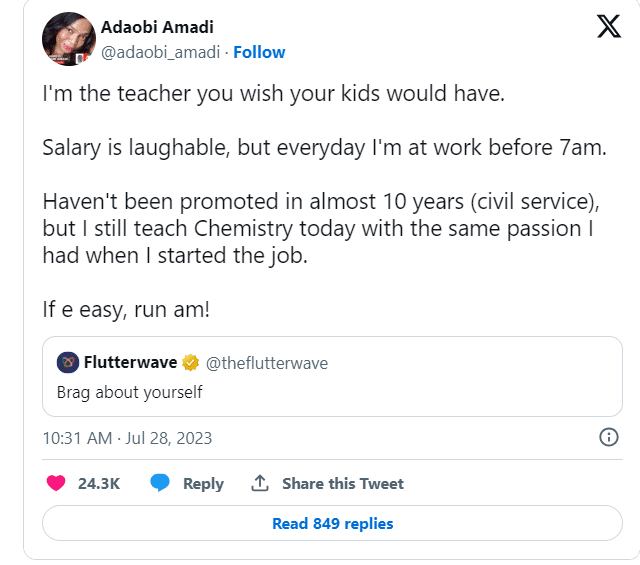The height and width of the screenshot is (565, 640).
Task: Open the 10:31 AM · Jul 28, 2023 timestamp
Action: tap(127, 438)
